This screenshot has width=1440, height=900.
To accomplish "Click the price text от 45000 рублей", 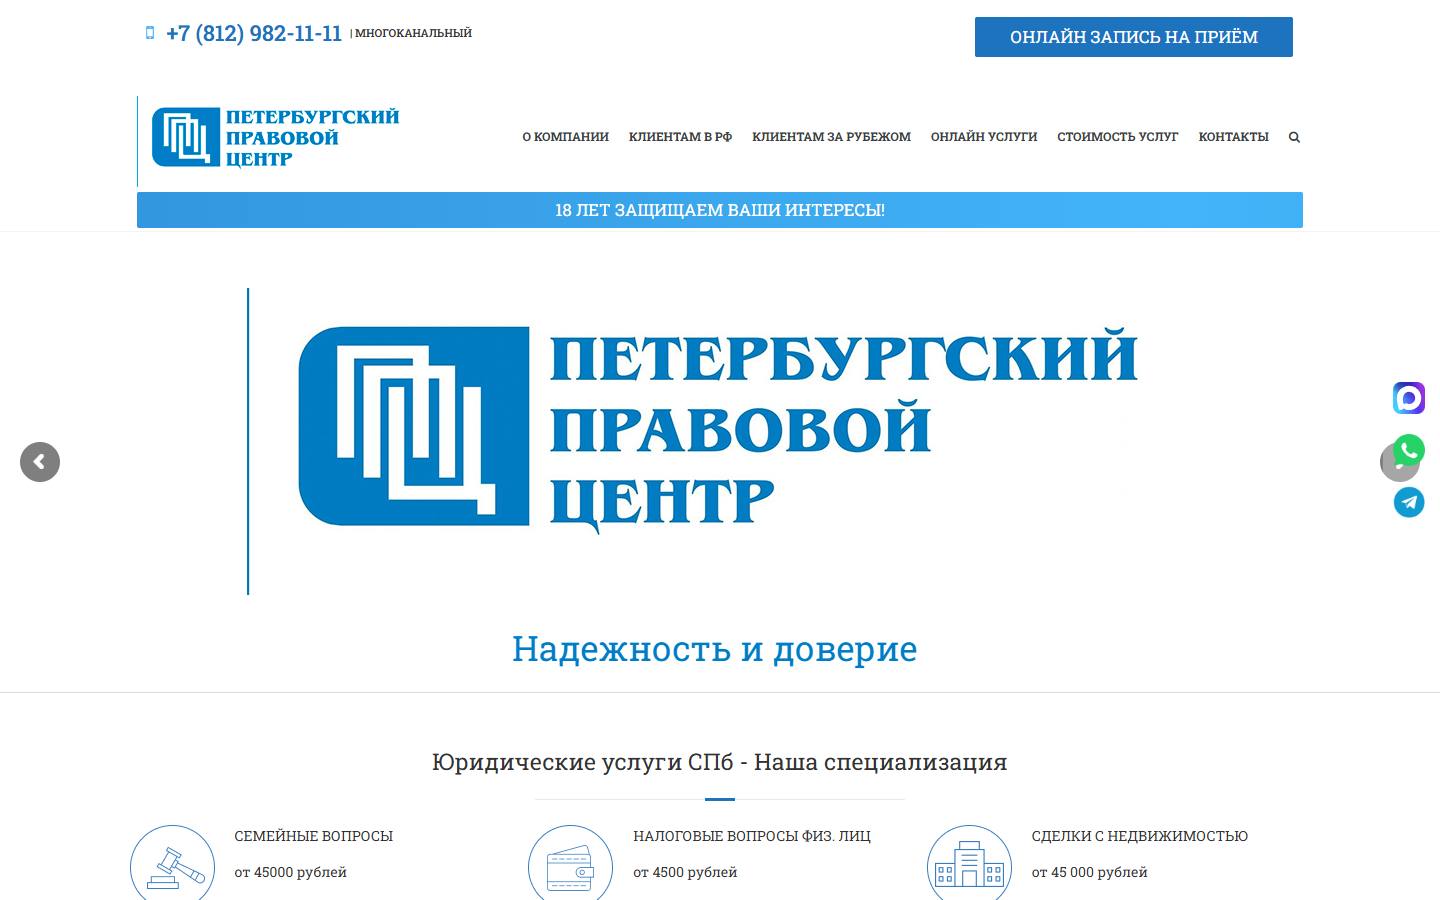I will tap(291, 872).
